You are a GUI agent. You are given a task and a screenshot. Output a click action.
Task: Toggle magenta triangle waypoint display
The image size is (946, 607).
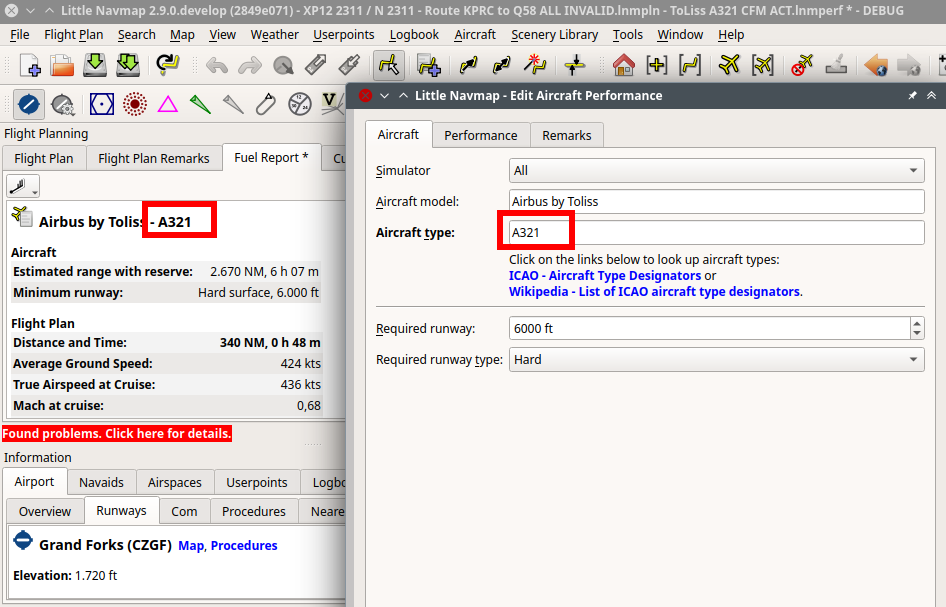168,104
